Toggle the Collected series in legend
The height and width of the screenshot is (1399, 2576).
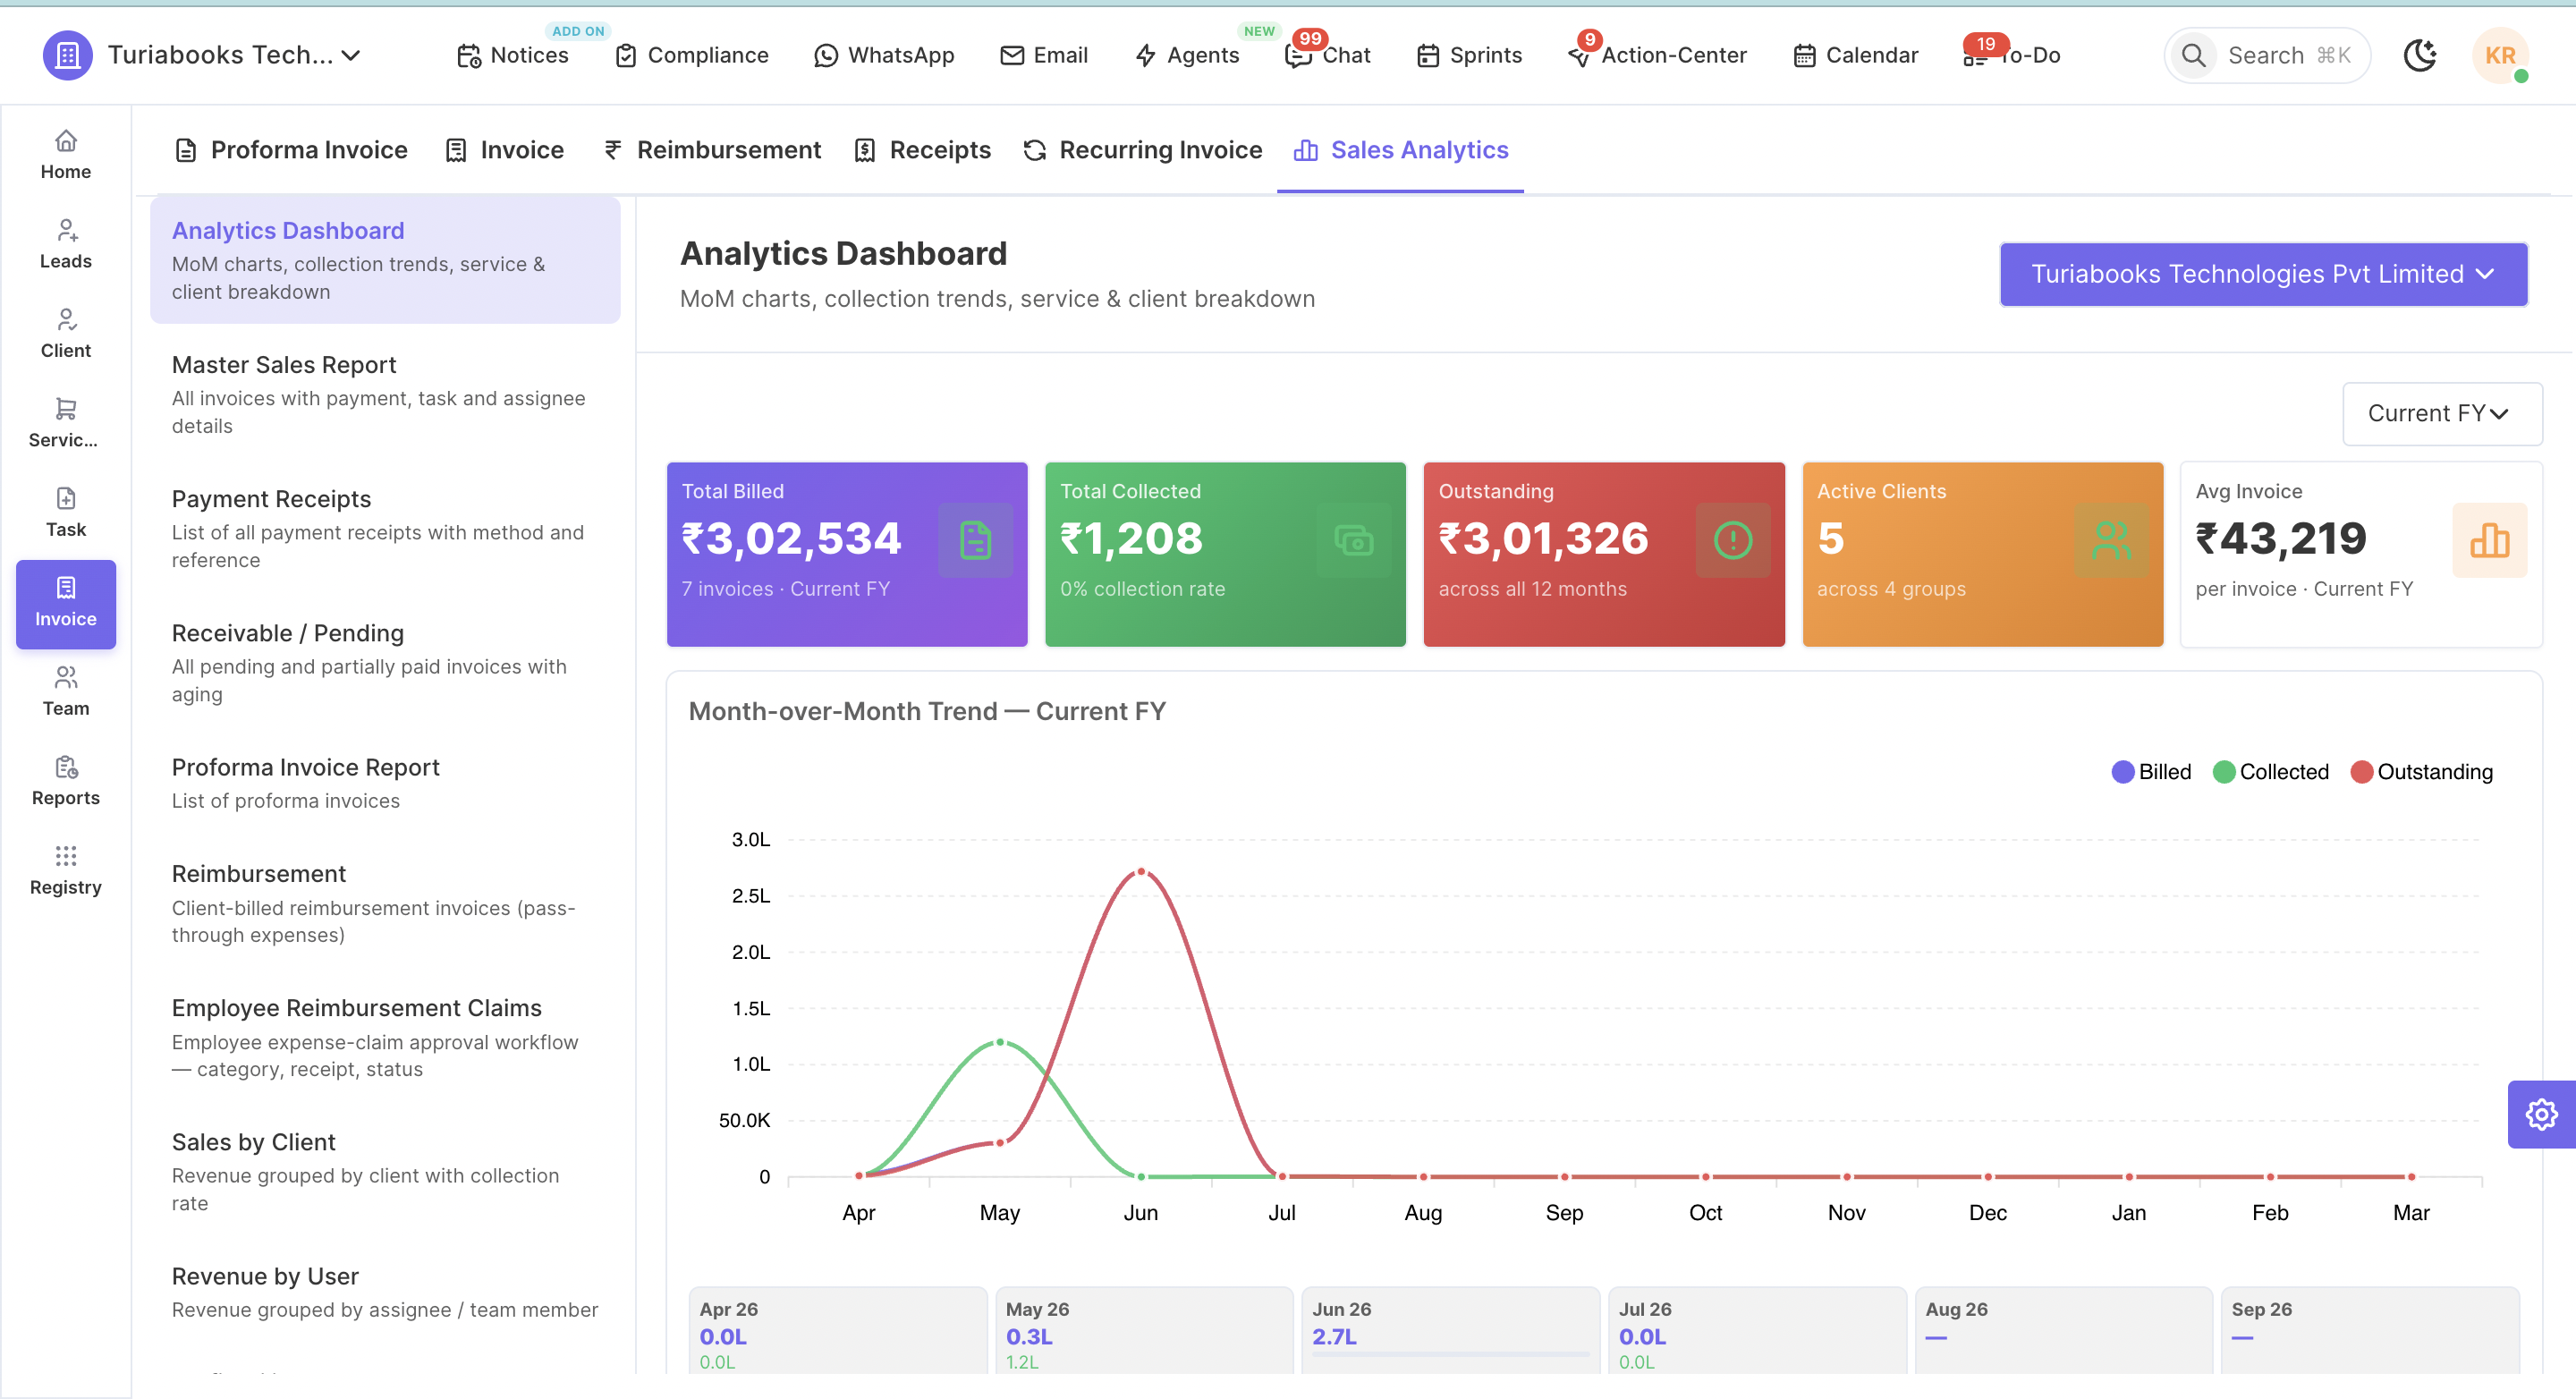(2270, 771)
